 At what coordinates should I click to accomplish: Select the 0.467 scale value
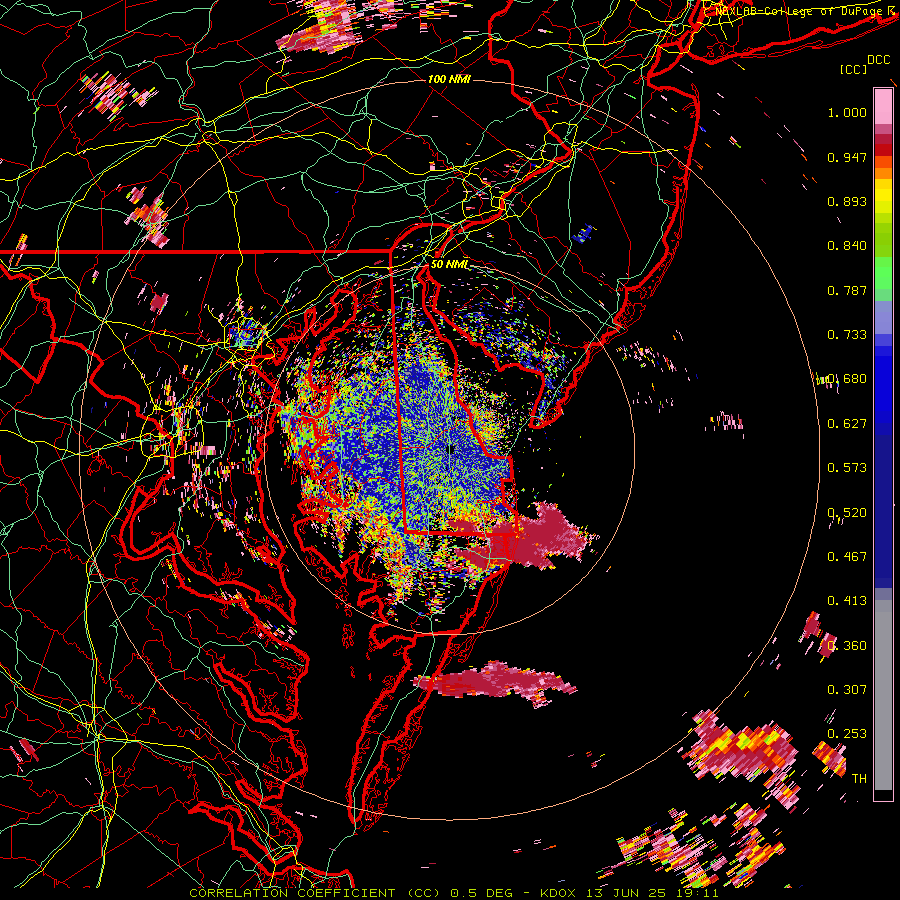coord(847,557)
